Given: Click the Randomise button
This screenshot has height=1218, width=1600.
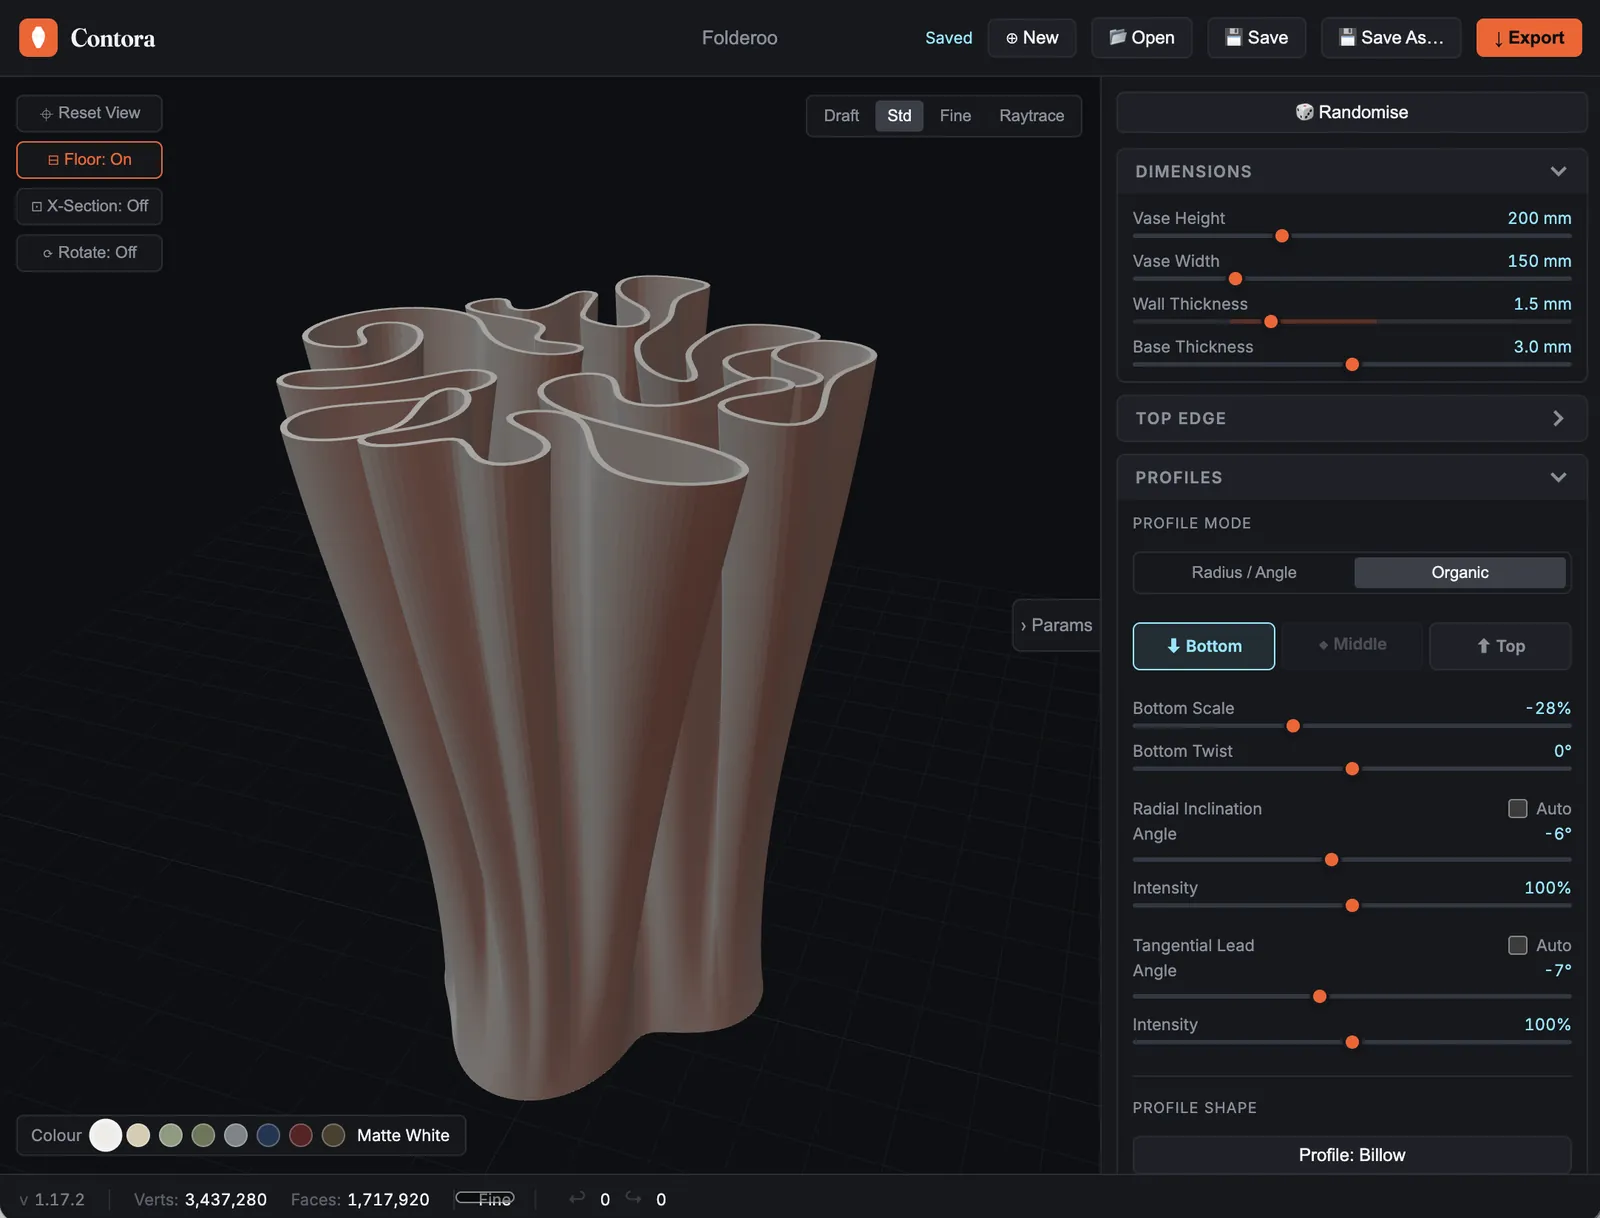Looking at the screenshot, I should [x=1351, y=112].
